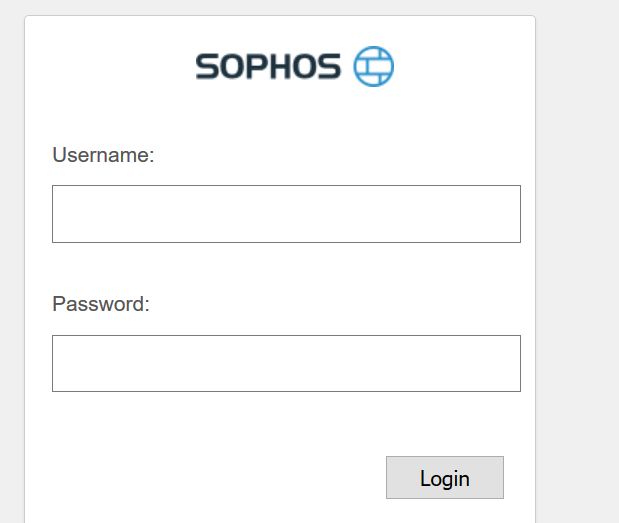Place cursor in the box under Username
This screenshot has height=523, width=619.
(x=286, y=214)
